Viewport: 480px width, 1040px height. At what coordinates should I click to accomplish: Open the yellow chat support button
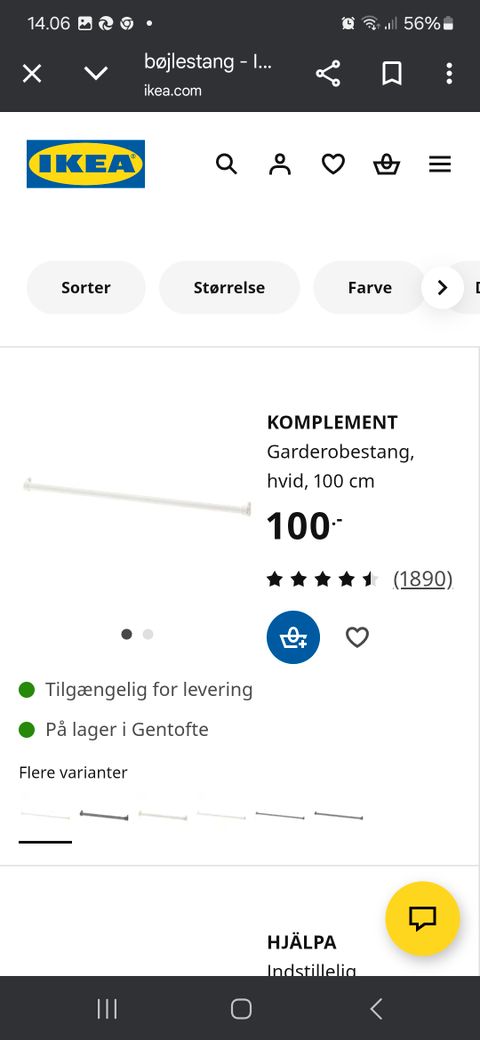pyautogui.click(x=422, y=918)
